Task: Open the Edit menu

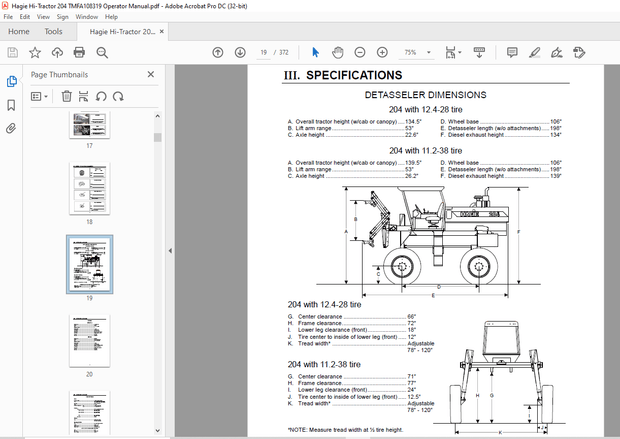Action: coord(25,17)
